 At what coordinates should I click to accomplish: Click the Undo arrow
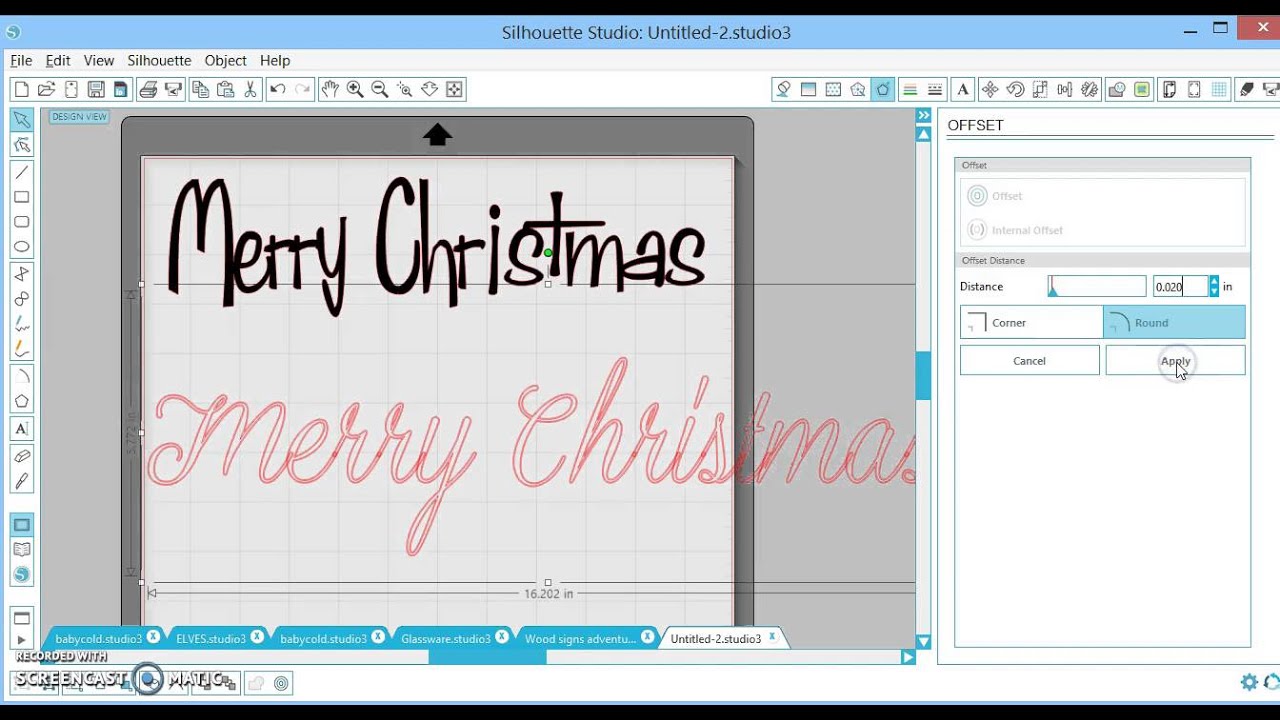pyautogui.click(x=277, y=89)
